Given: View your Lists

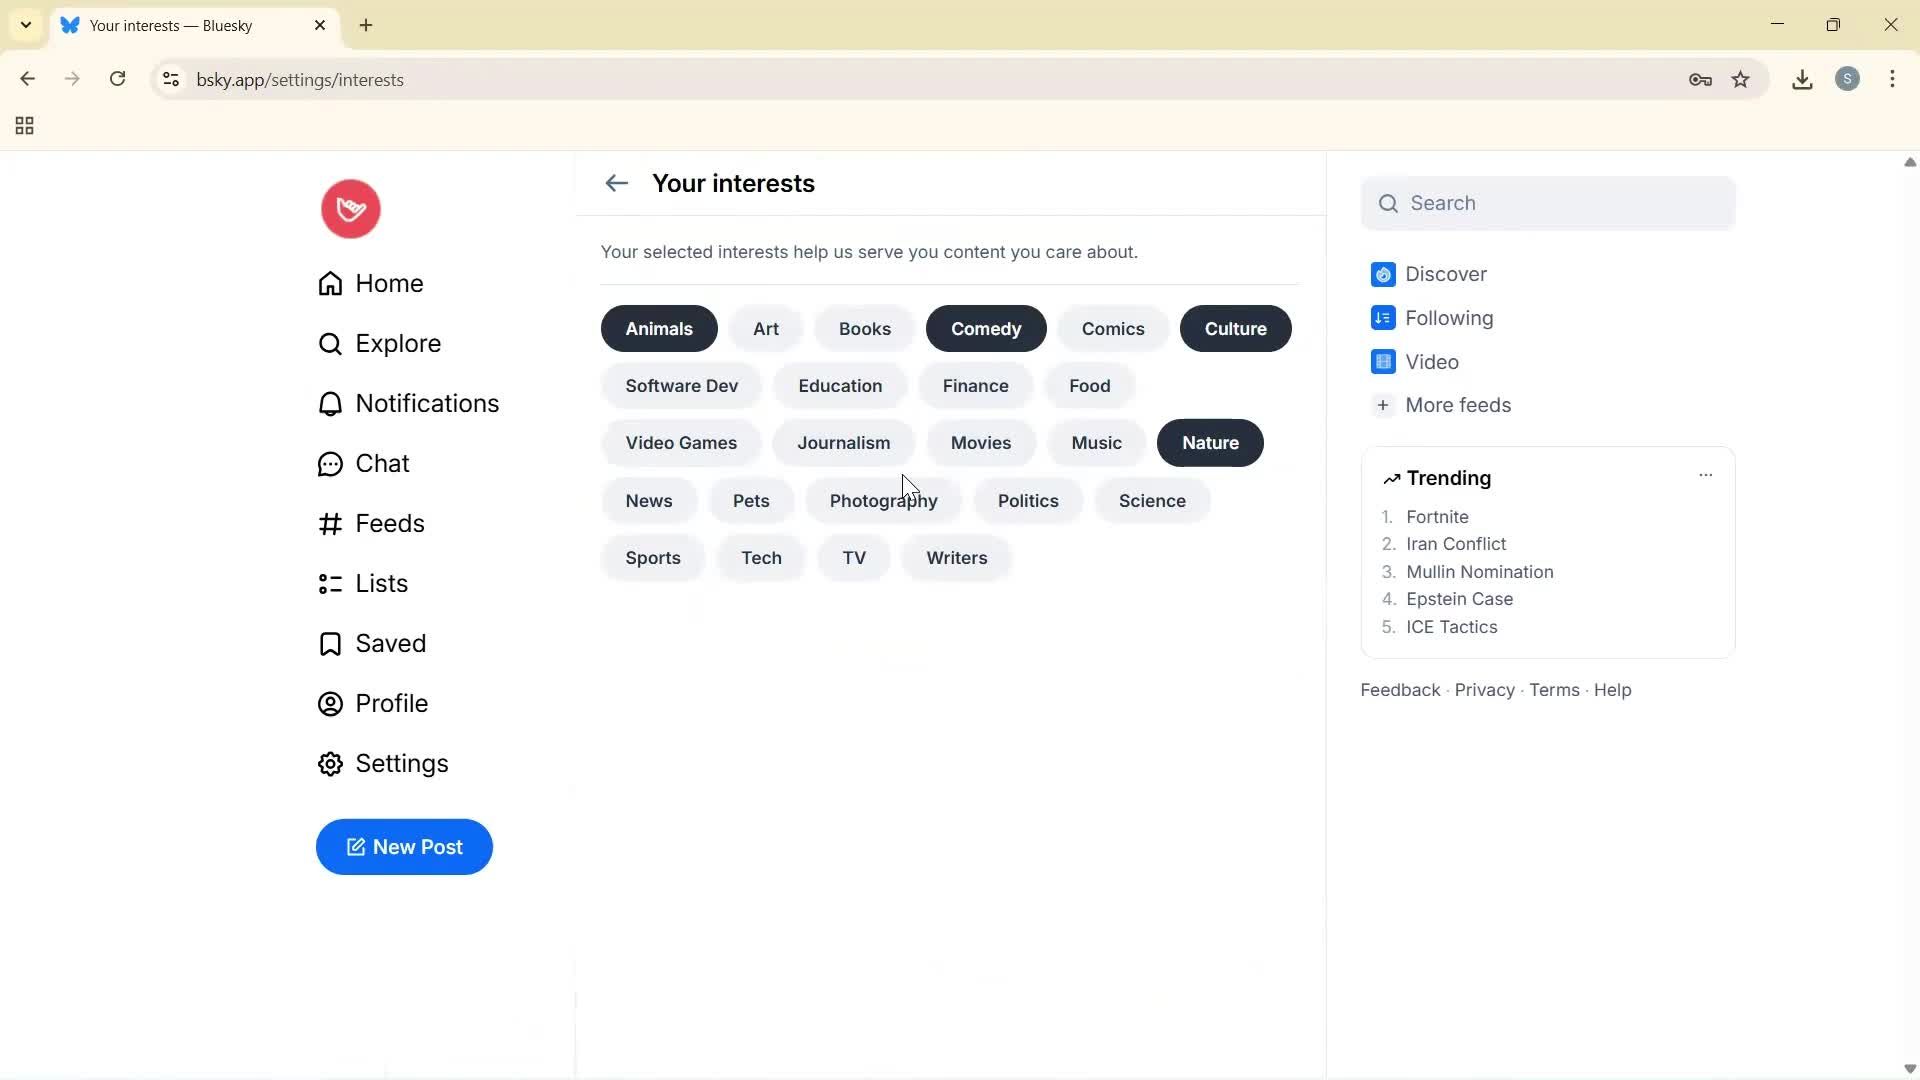Looking at the screenshot, I should 381,583.
